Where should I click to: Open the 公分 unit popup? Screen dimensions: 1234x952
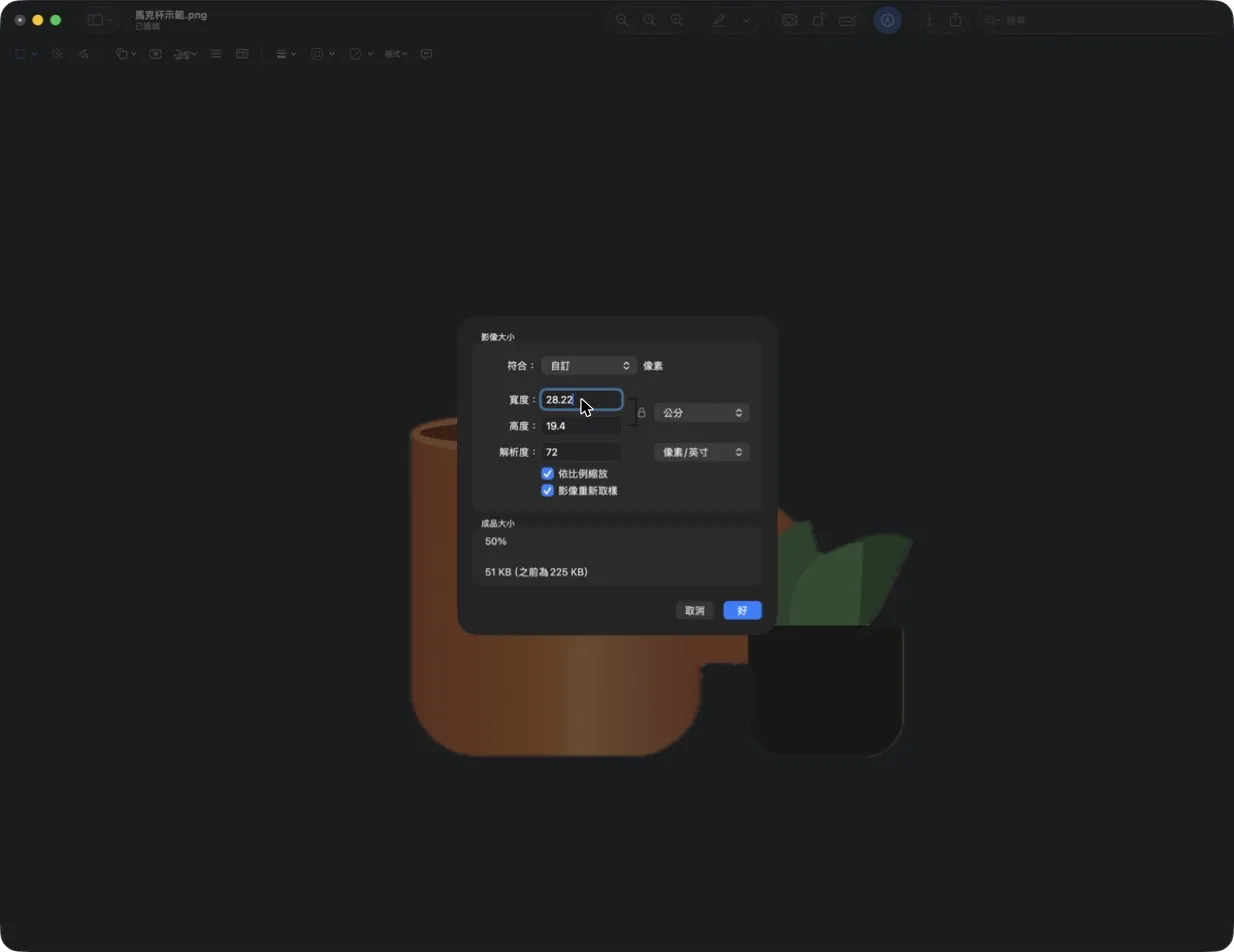(x=702, y=413)
